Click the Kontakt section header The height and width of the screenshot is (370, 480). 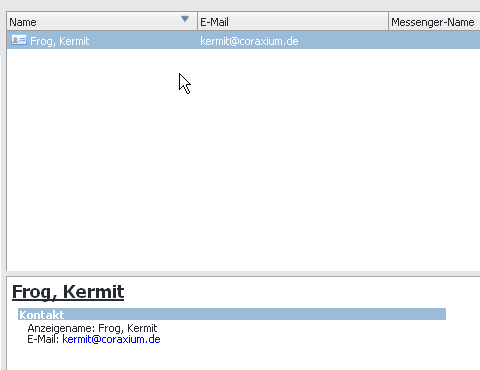click(232, 314)
